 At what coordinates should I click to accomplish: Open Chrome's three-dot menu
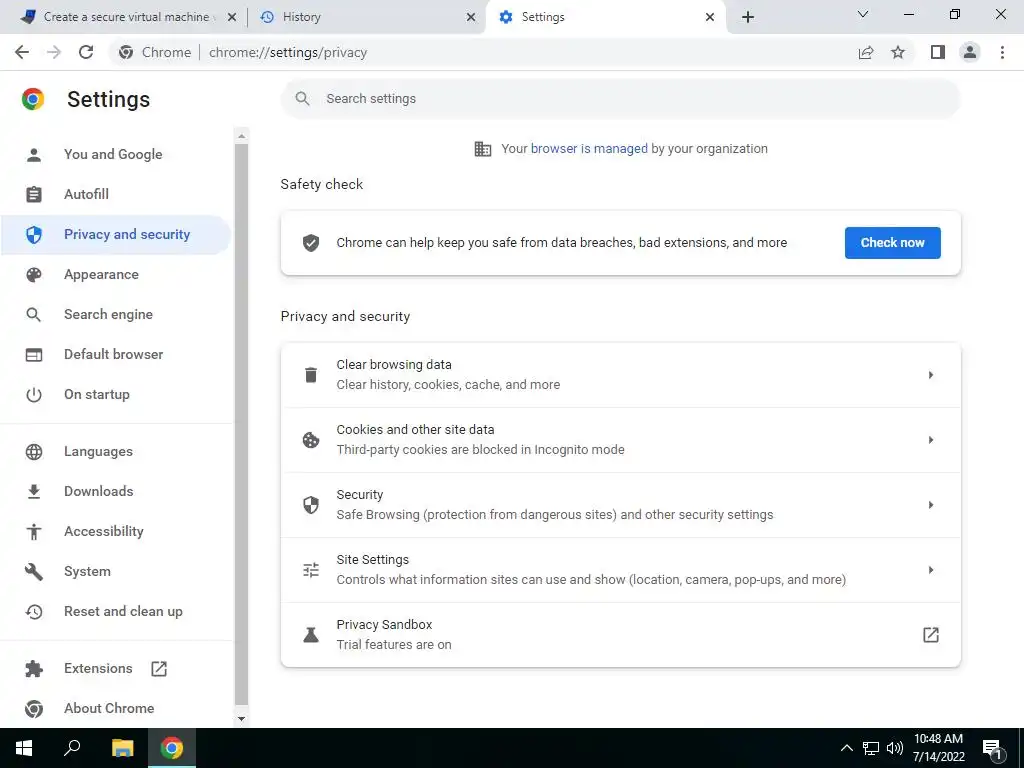[1002, 52]
